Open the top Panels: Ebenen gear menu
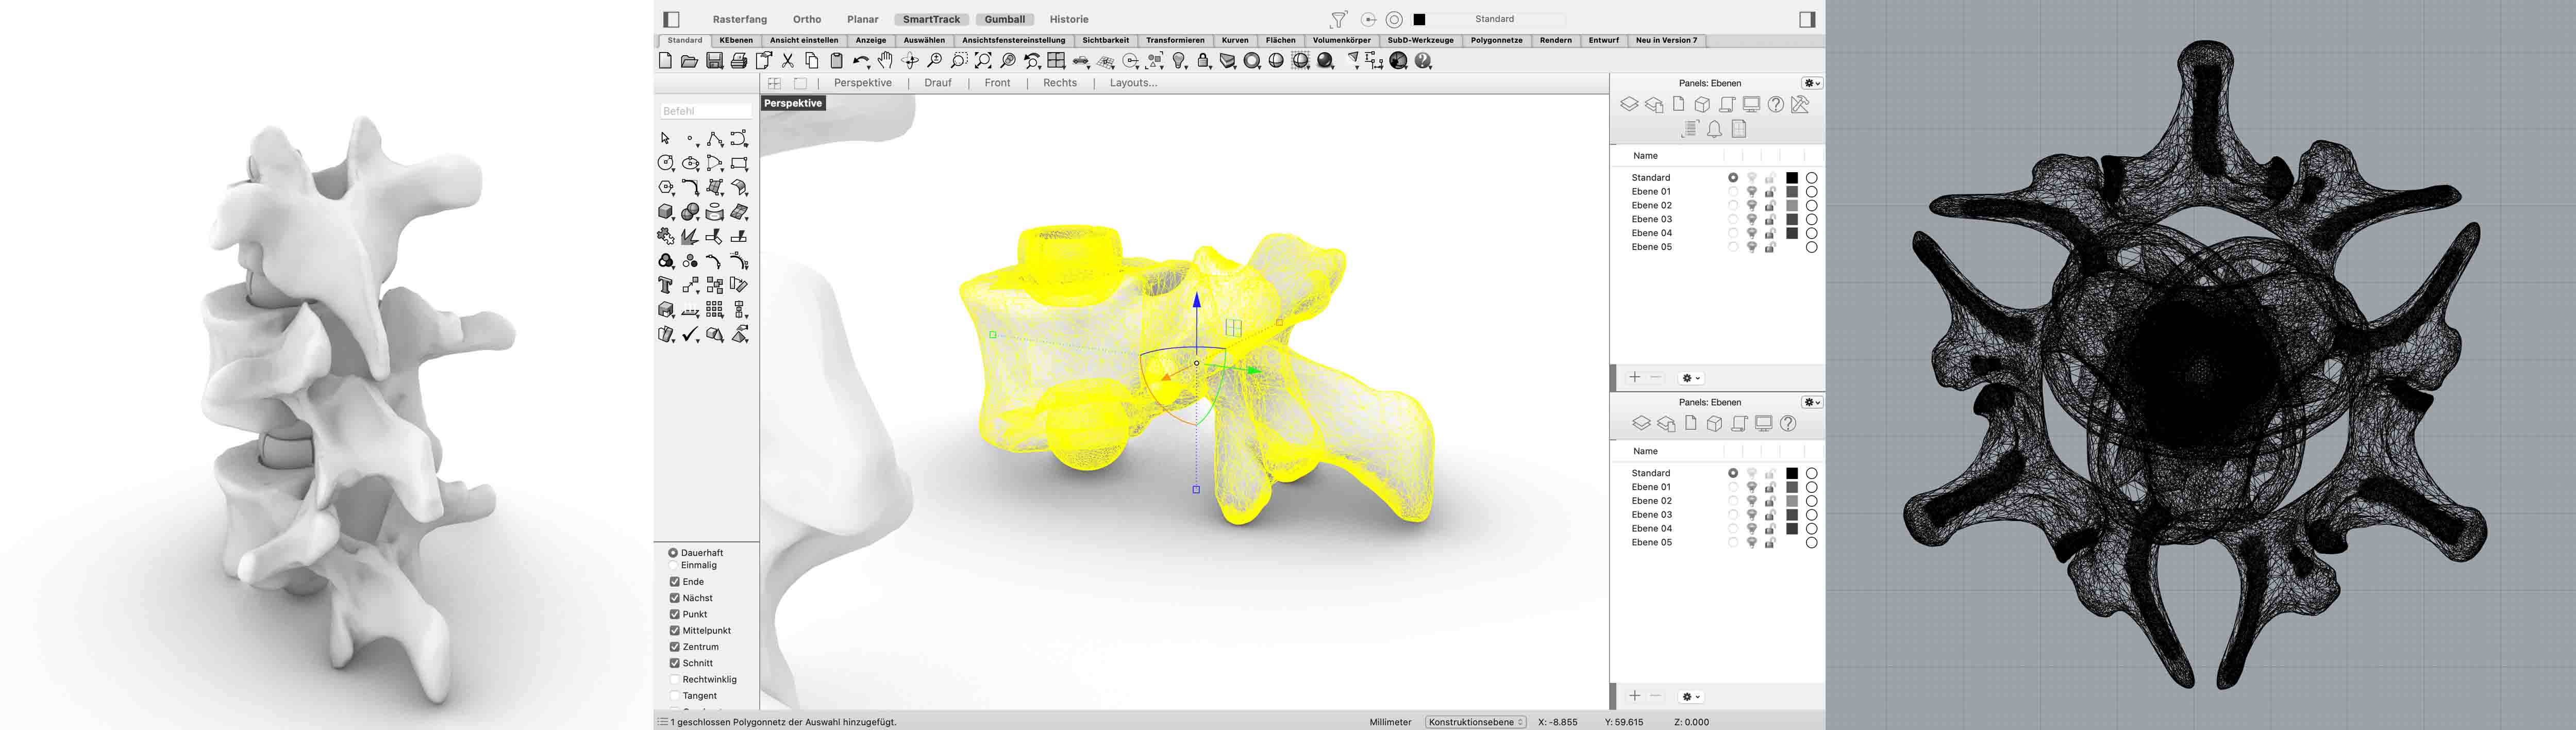The width and height of the screenshot is (2576, 730). tap(1811, 83)
